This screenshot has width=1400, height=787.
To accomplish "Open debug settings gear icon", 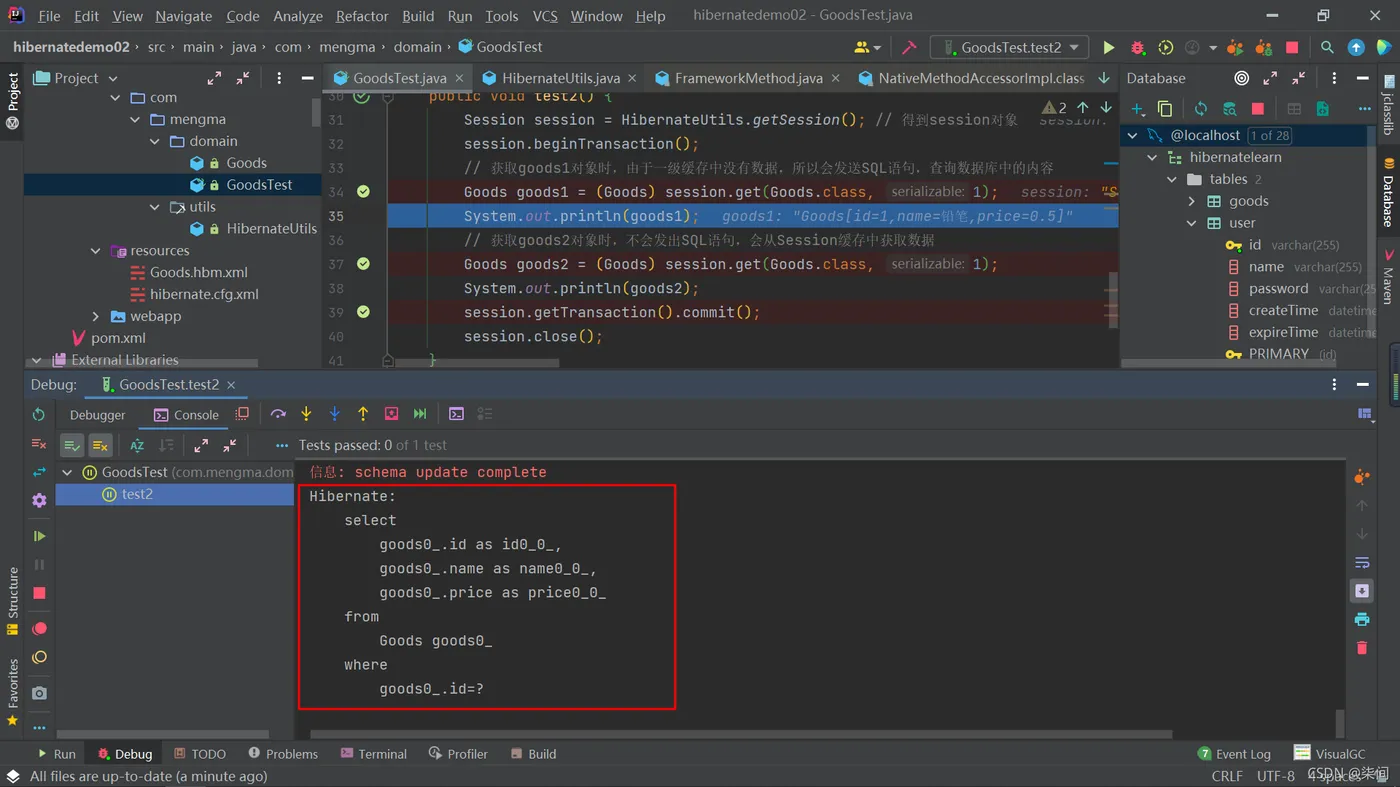I will click(39, 500).
